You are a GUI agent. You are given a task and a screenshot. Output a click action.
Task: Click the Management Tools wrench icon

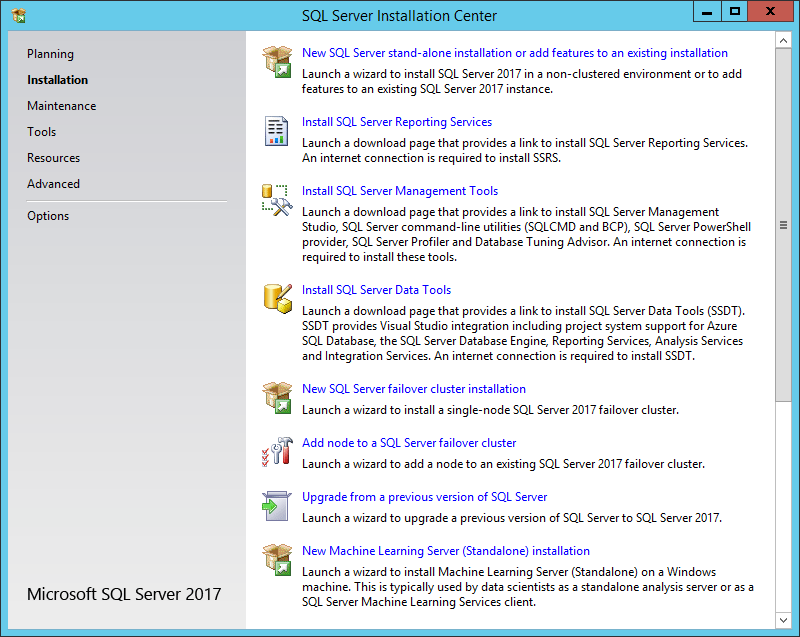click(277, 200)
